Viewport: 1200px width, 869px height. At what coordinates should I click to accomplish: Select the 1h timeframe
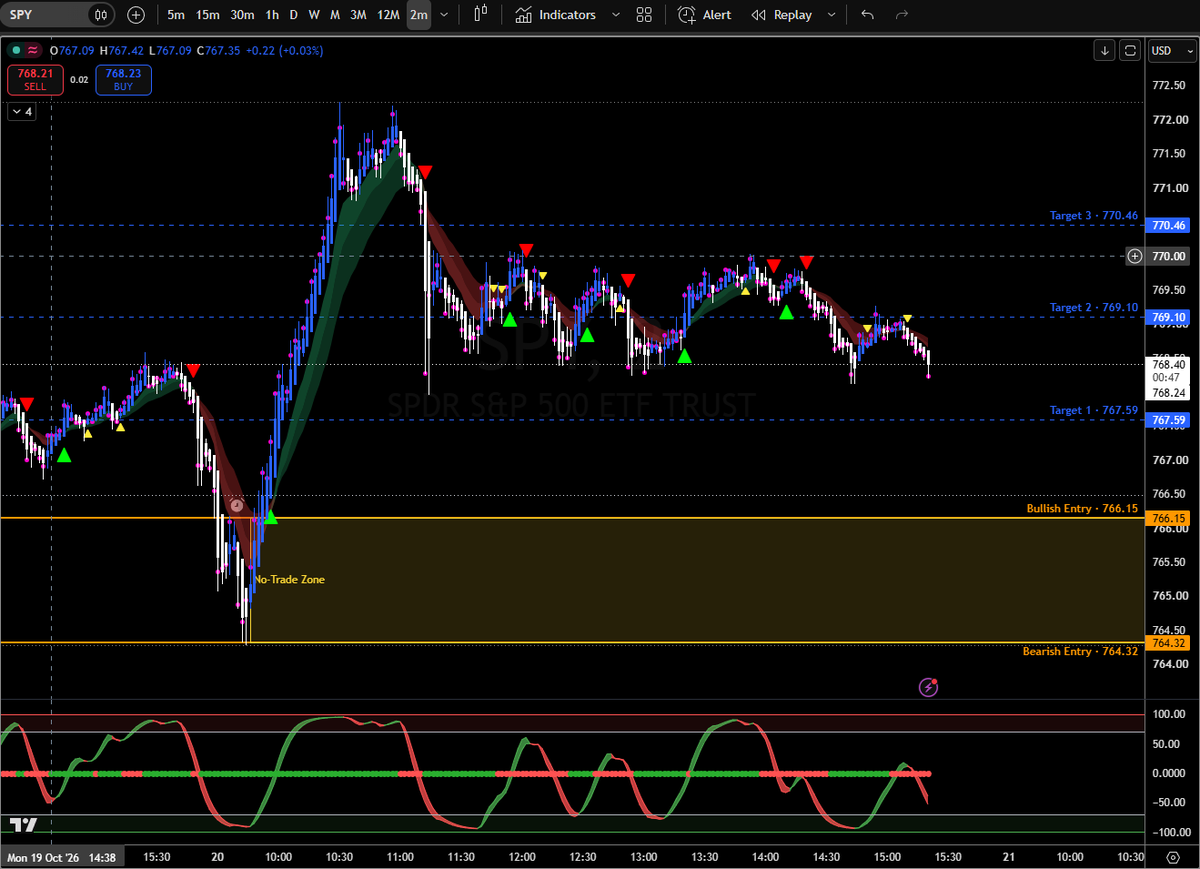point(272,15)
